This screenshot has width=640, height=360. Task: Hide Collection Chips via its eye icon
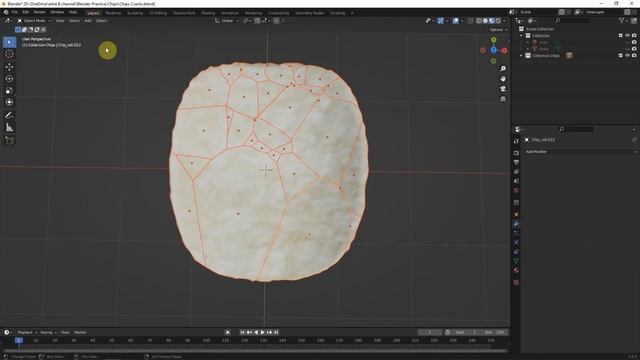click(627, 56)
